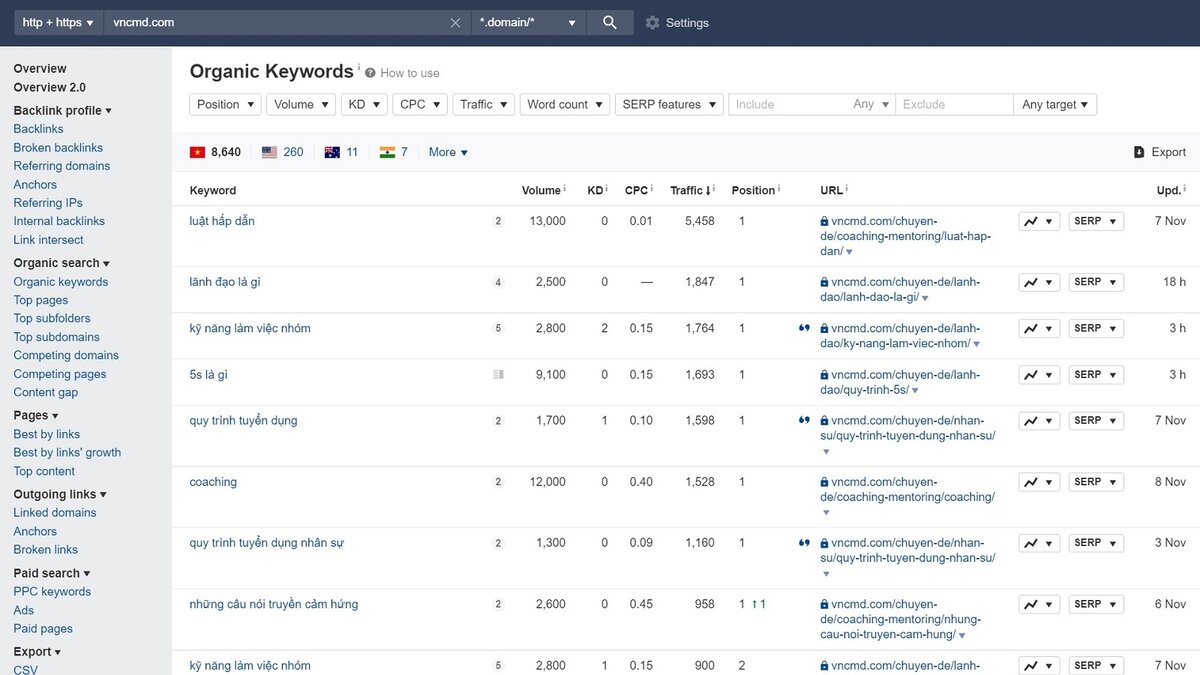Sort table by Position column header
The height and width of the screenshot is (675, 1200).
coord(755,190)
